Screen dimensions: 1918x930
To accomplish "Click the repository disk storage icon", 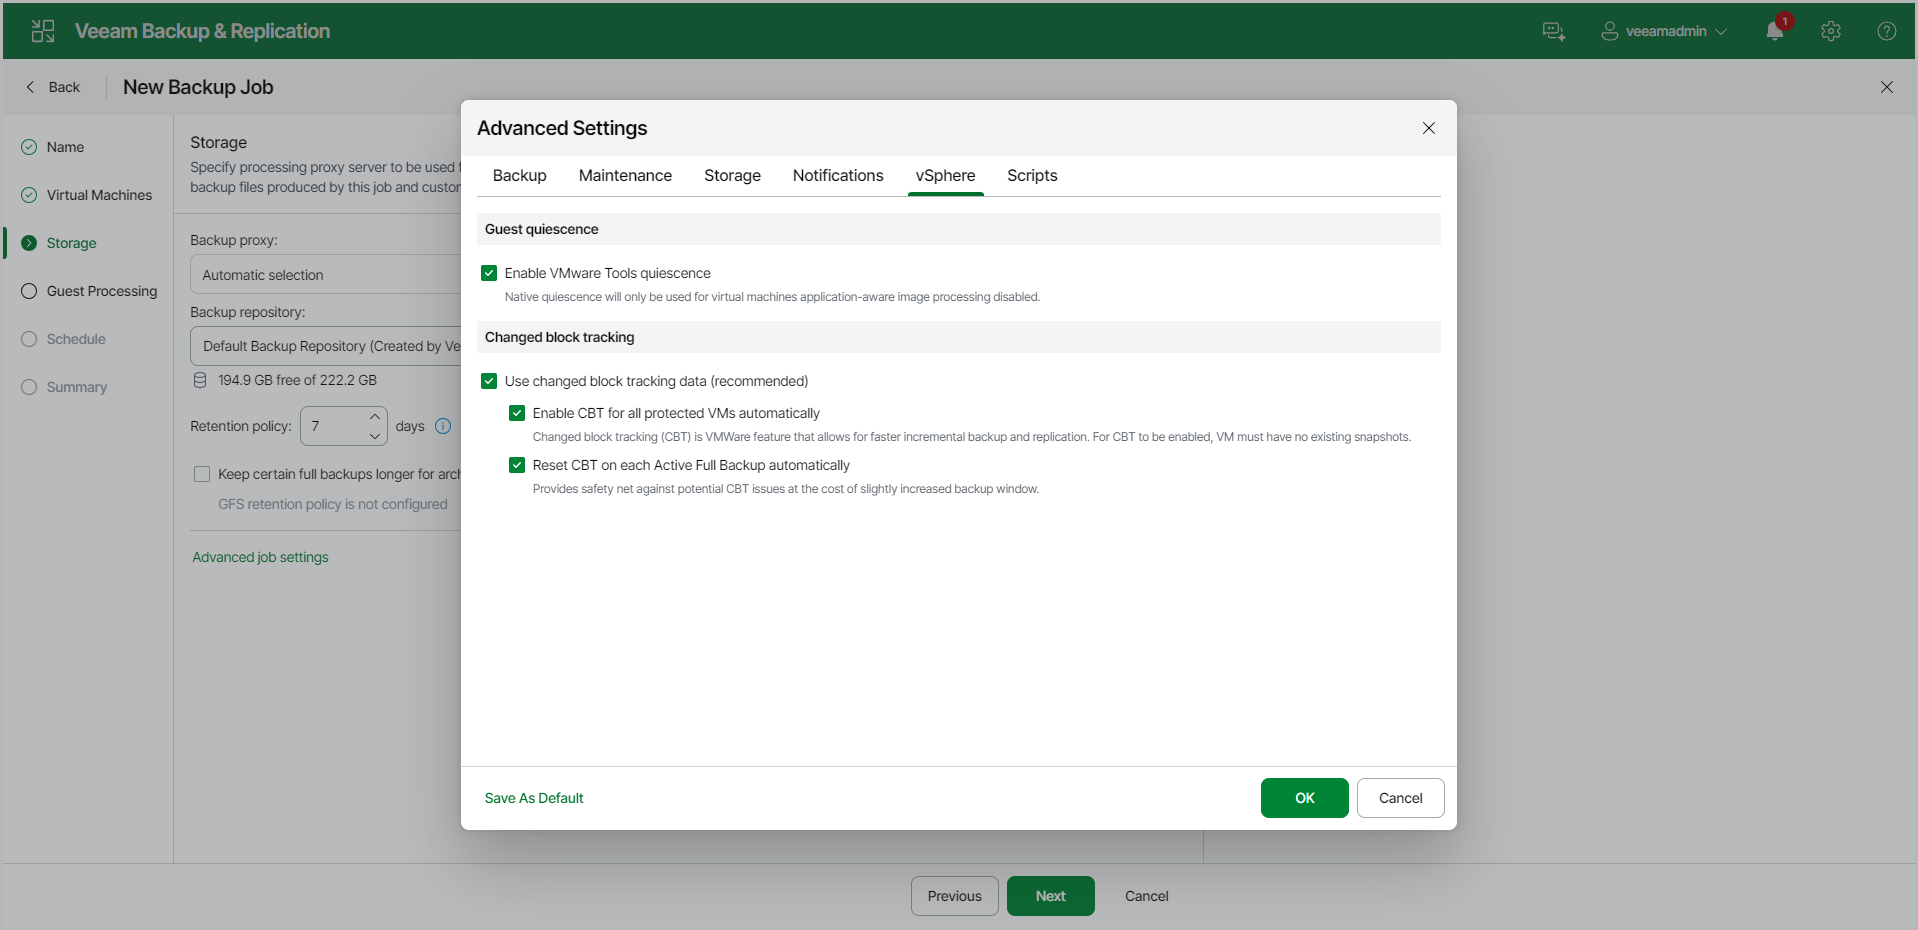I will pyautogui.click(x=200, y=380).
